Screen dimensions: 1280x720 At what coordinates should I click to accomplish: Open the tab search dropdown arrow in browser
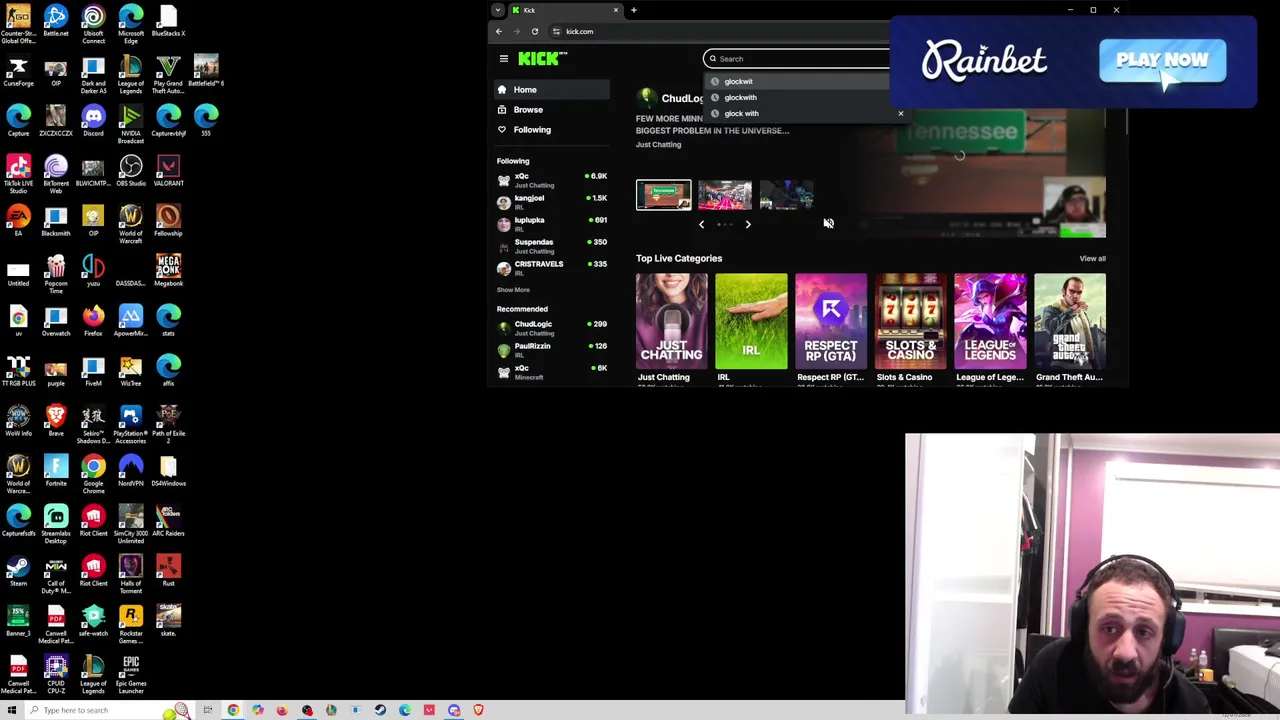[498, 10]
